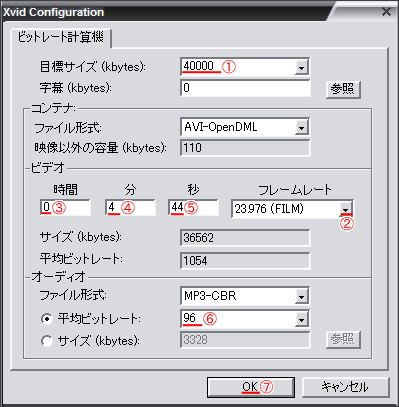Click the キャンセル button
The image size is (399, 407).
[345, 387]
